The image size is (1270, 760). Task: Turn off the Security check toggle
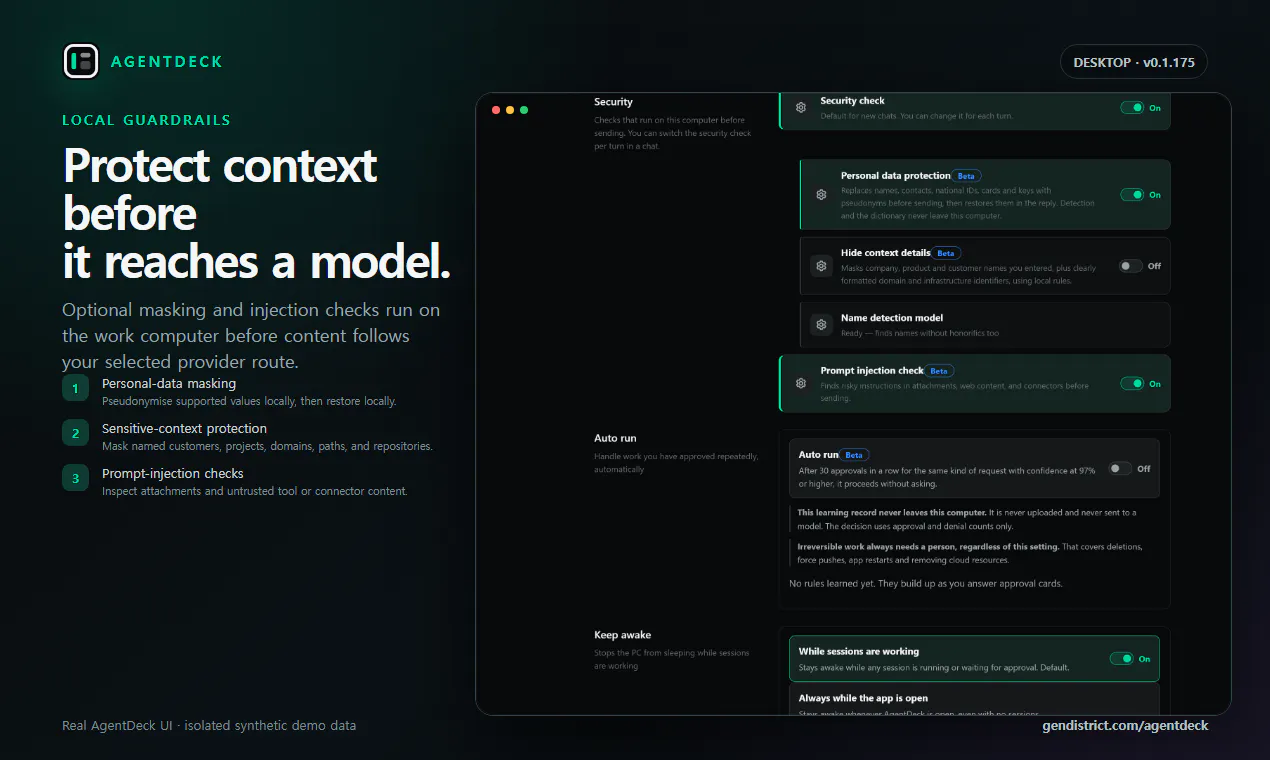pyautogui.click(x=1132, y=108)
